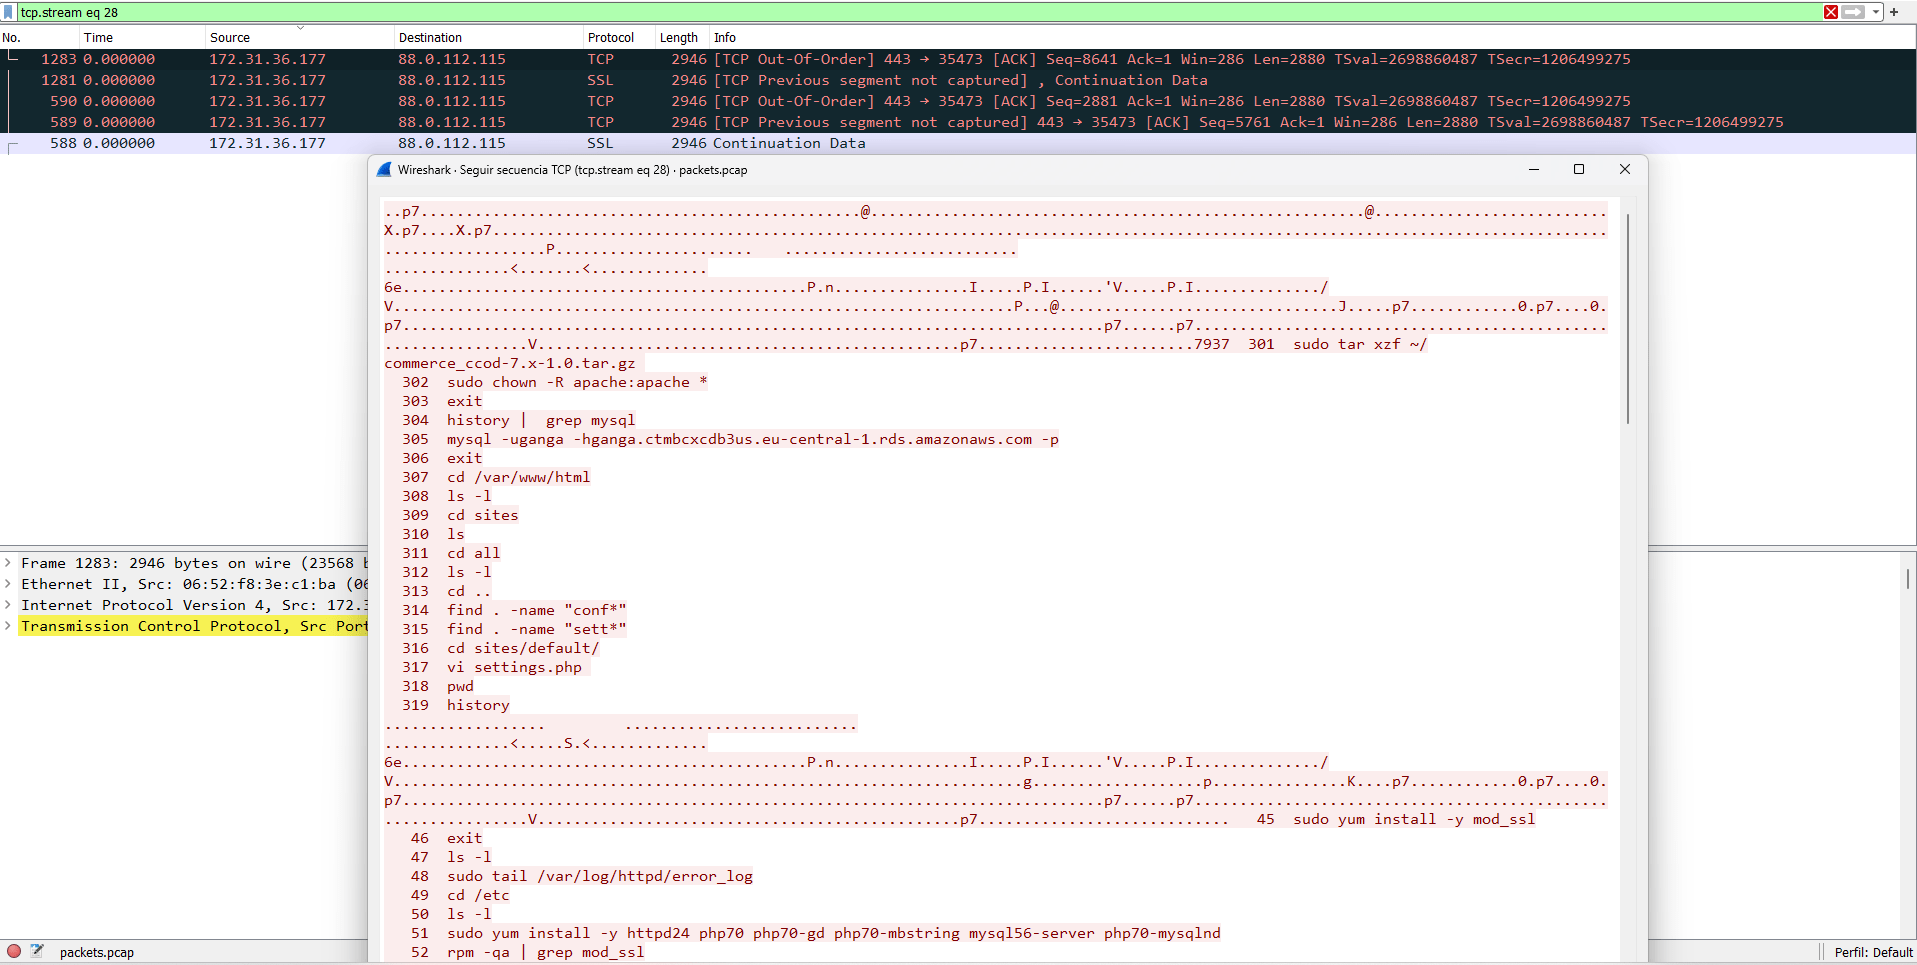Sort by the Info column header
Image resolution: width=1917 pixels, height=965 pixels.
coord(1312,37)
